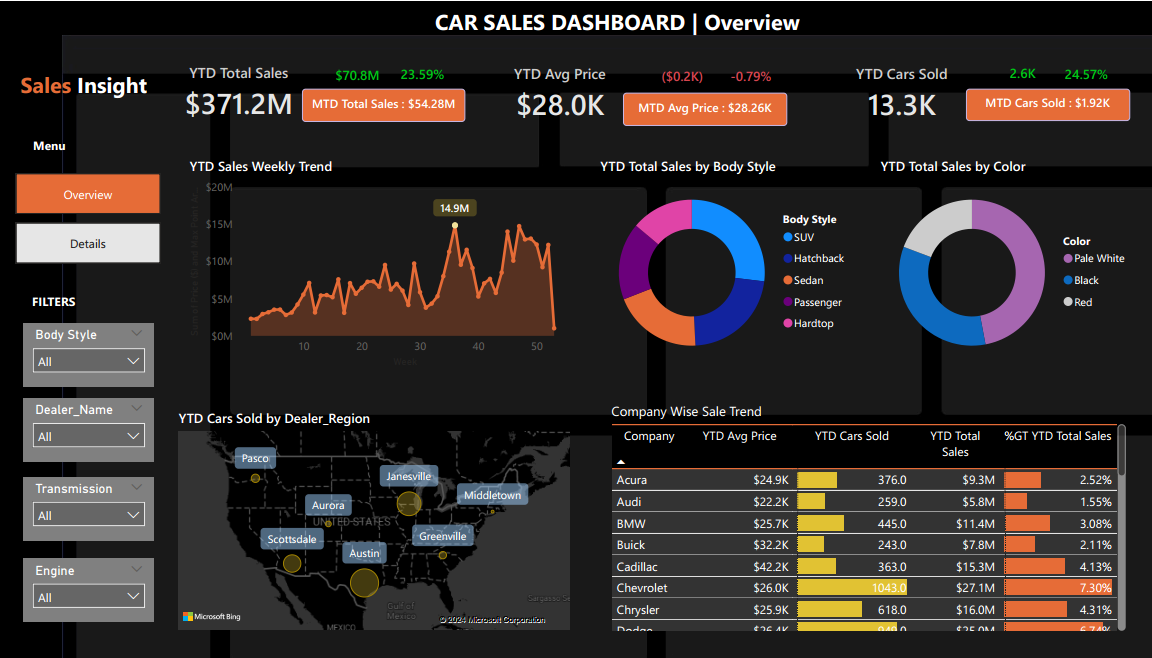The image size is (1152, 658).
Task: Click the Pasco map label
Action: pyautogui.click(x=255, y=458)
